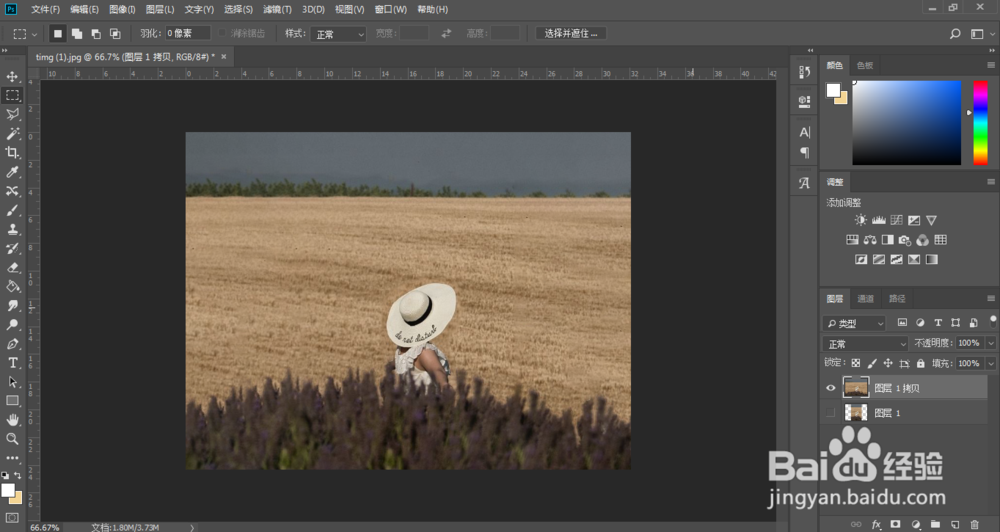Open the Color panel flyout menu
This screenshot has height=532, width=1000.
tap(990, 65)
